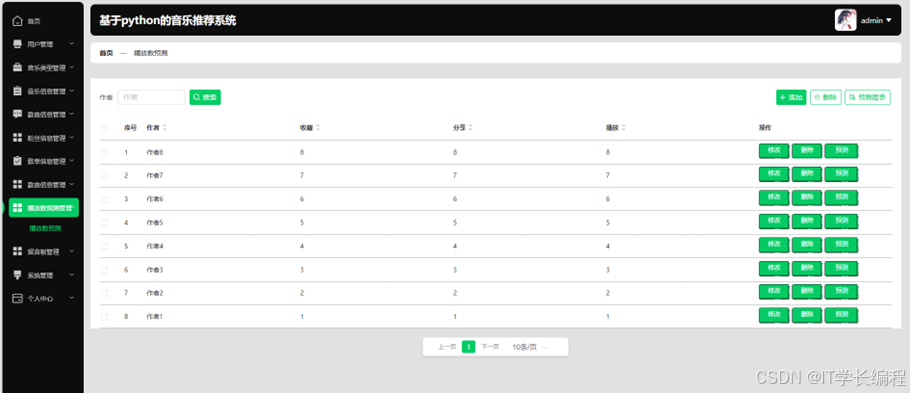Sort the table by the 作者 column arrows

coord(164,128)
